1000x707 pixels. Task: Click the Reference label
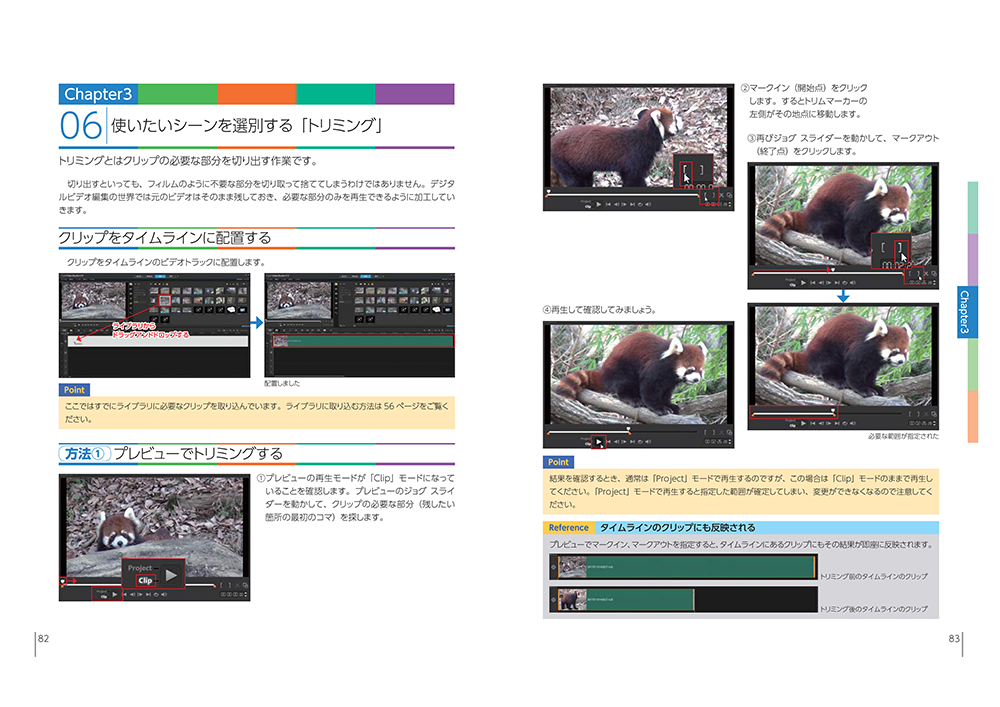click(x=568, y=528)
